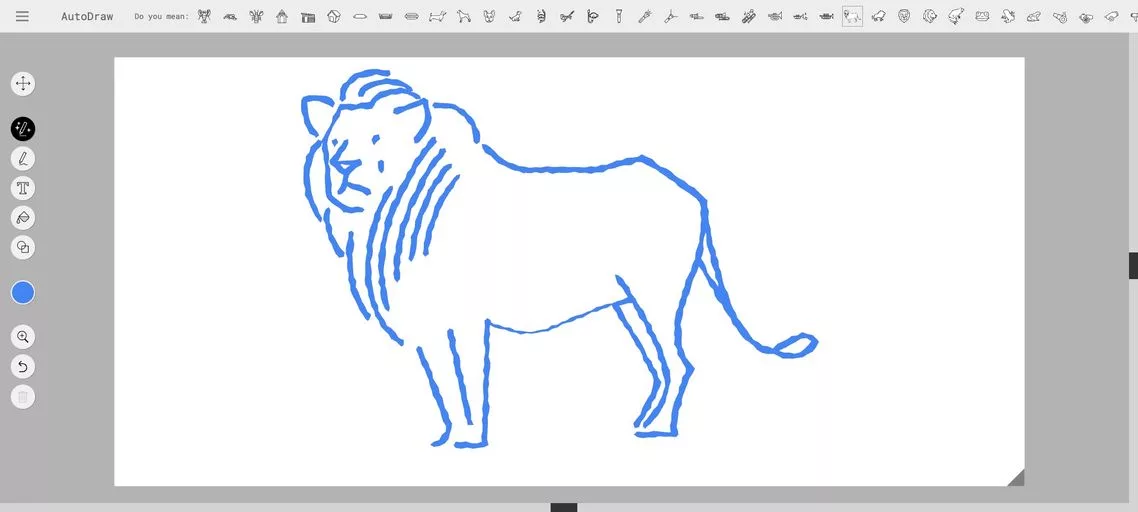Viewport: 1138px width, 512px height.
Task: Select the Type text tool
Action: click(x=23, y=188)
